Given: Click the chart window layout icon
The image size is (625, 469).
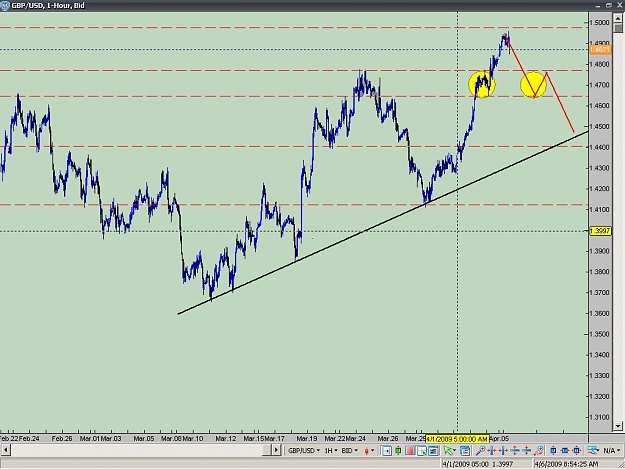Looking at the screenshot, I should point(433,451).
